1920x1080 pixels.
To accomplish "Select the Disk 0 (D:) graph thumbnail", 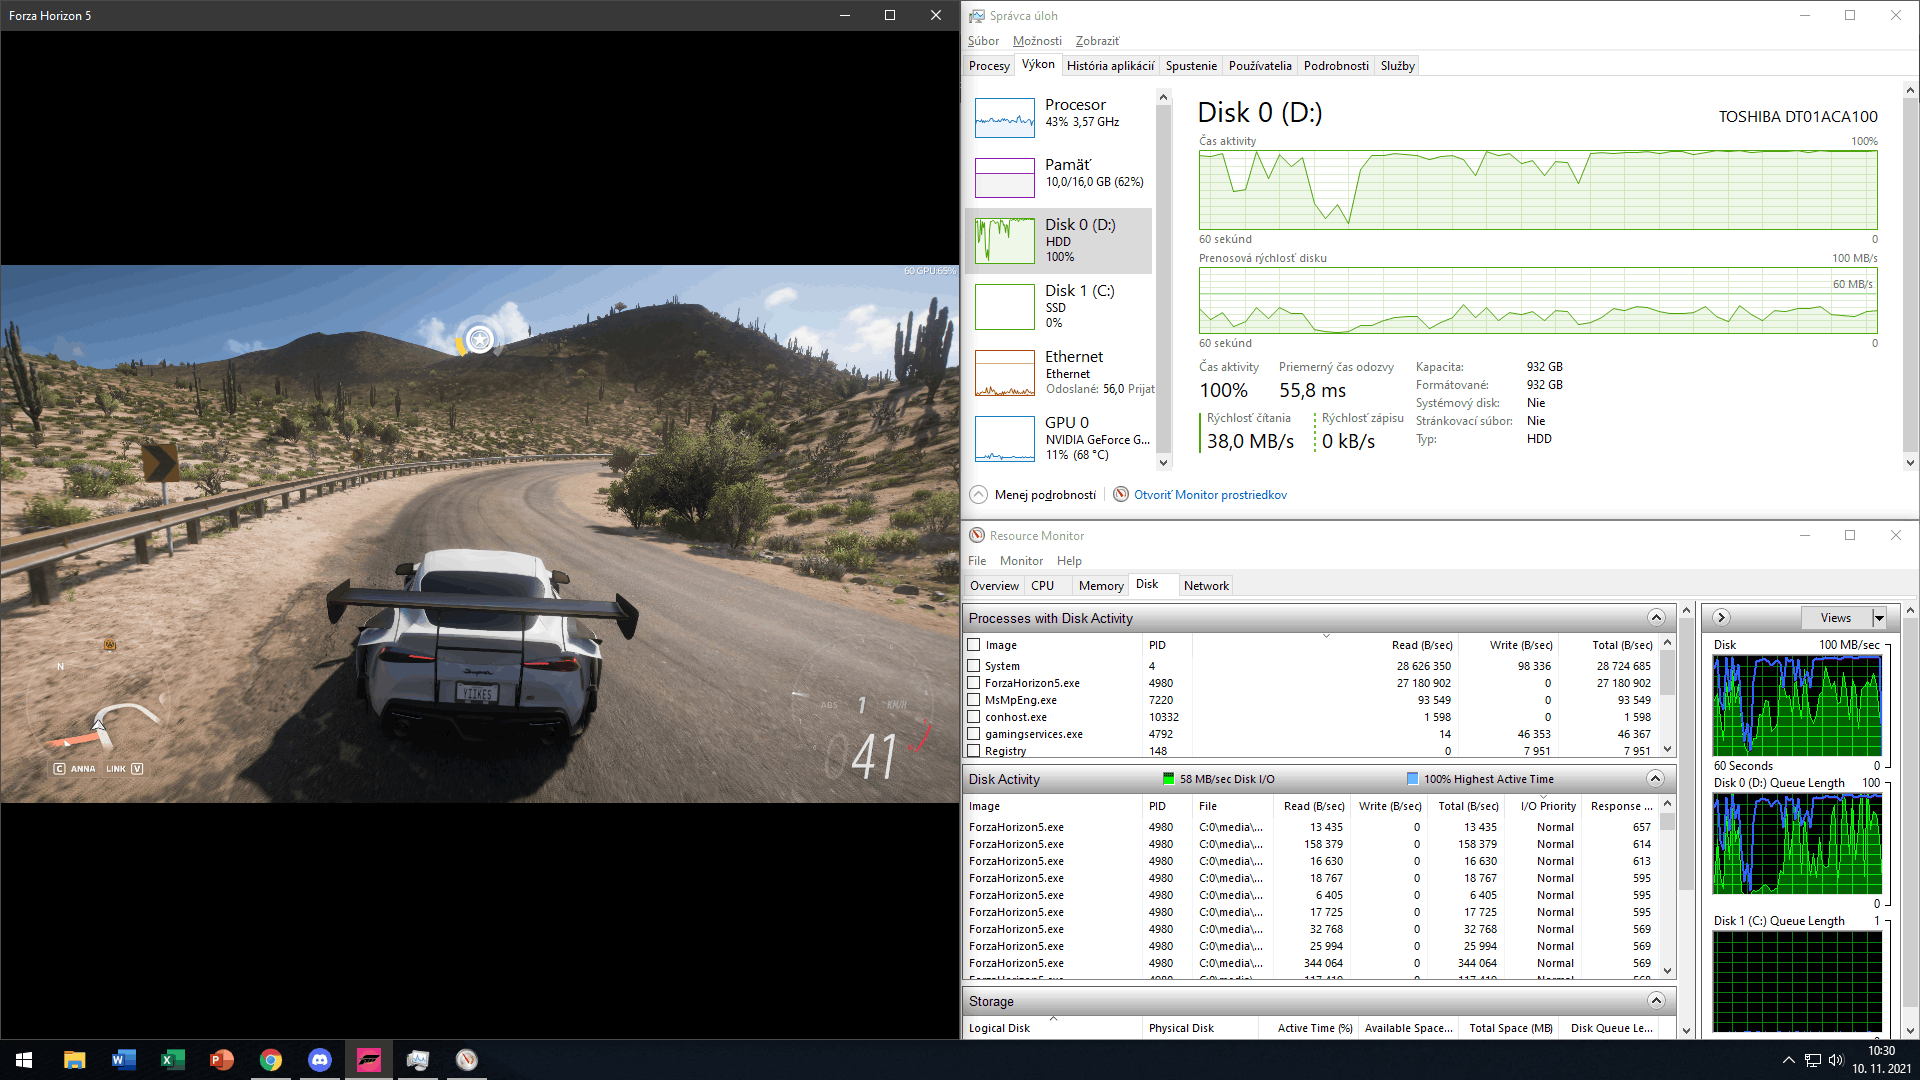I will coord(1004,241).
